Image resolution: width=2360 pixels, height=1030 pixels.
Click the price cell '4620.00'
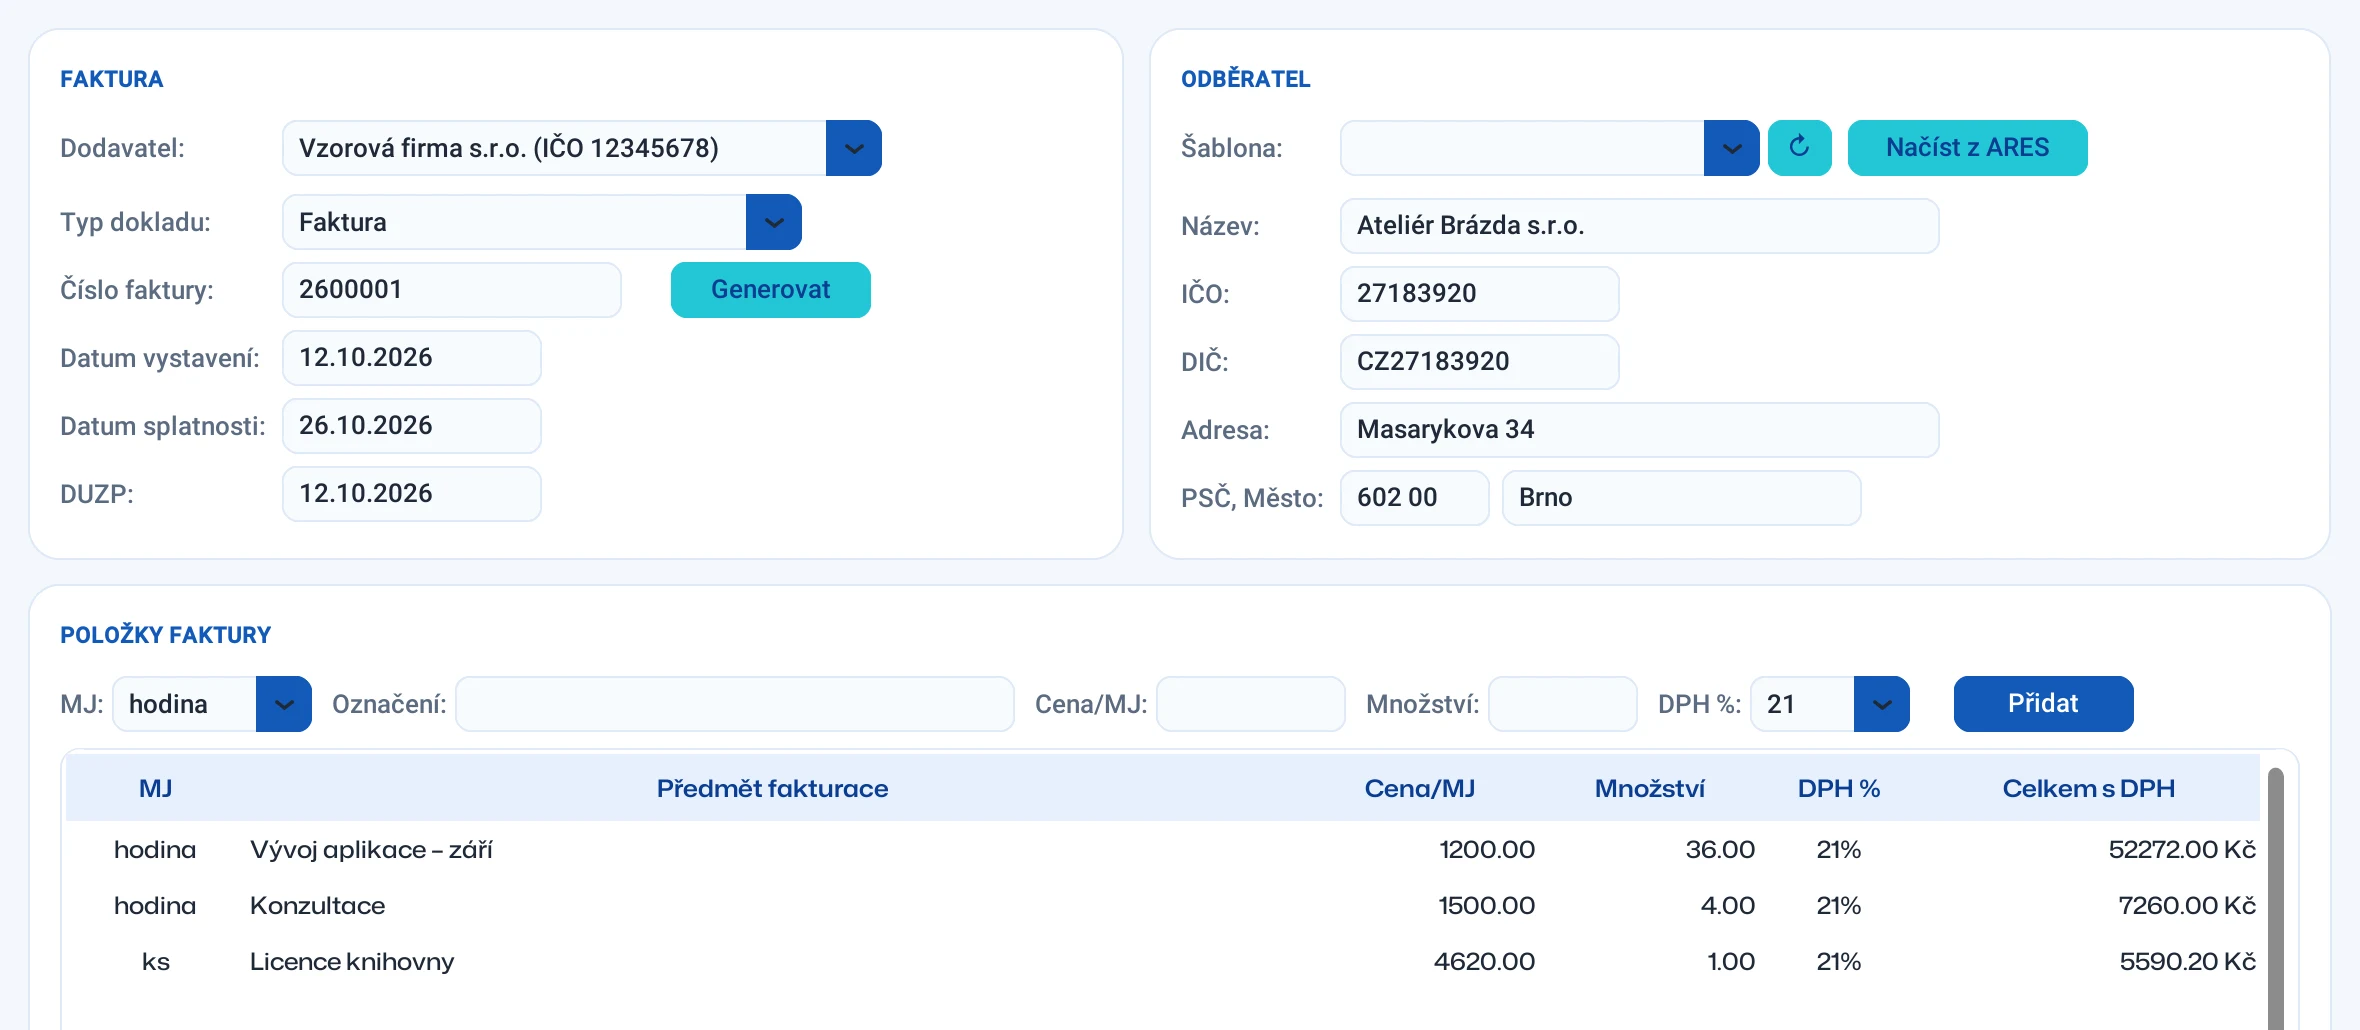(x=1484, y=962)
